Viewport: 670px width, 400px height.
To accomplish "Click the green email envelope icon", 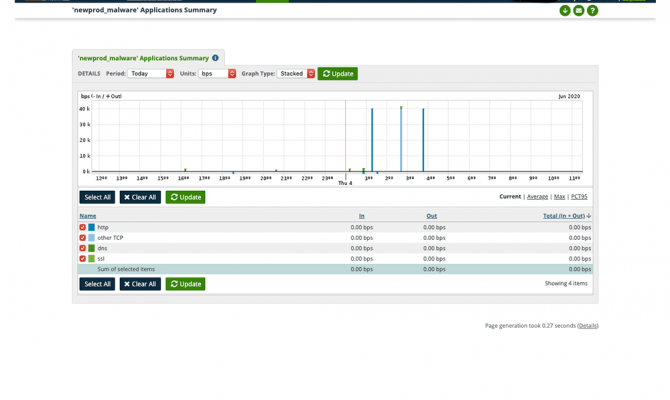I will 579,11.
